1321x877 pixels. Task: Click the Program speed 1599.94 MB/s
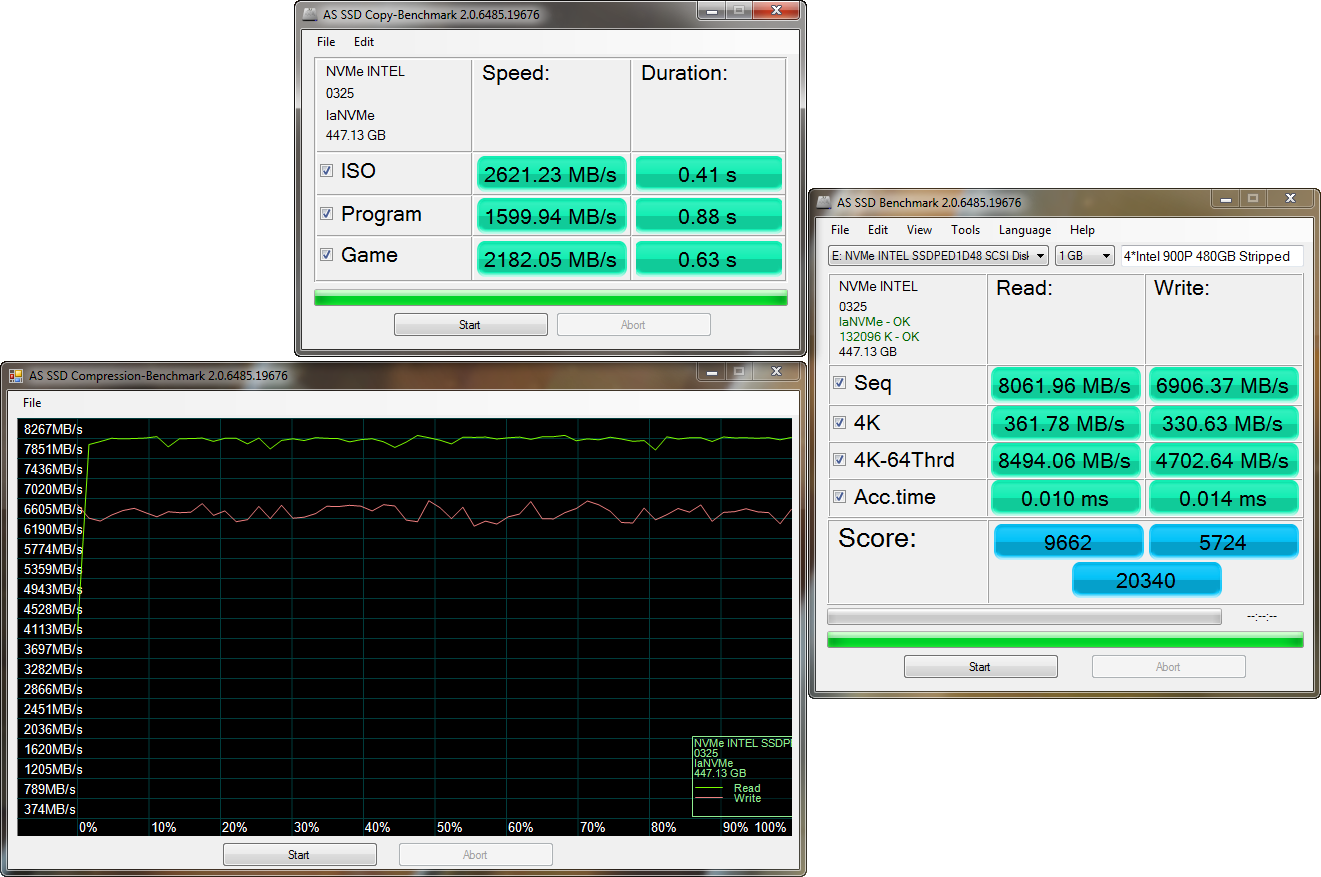552,215
